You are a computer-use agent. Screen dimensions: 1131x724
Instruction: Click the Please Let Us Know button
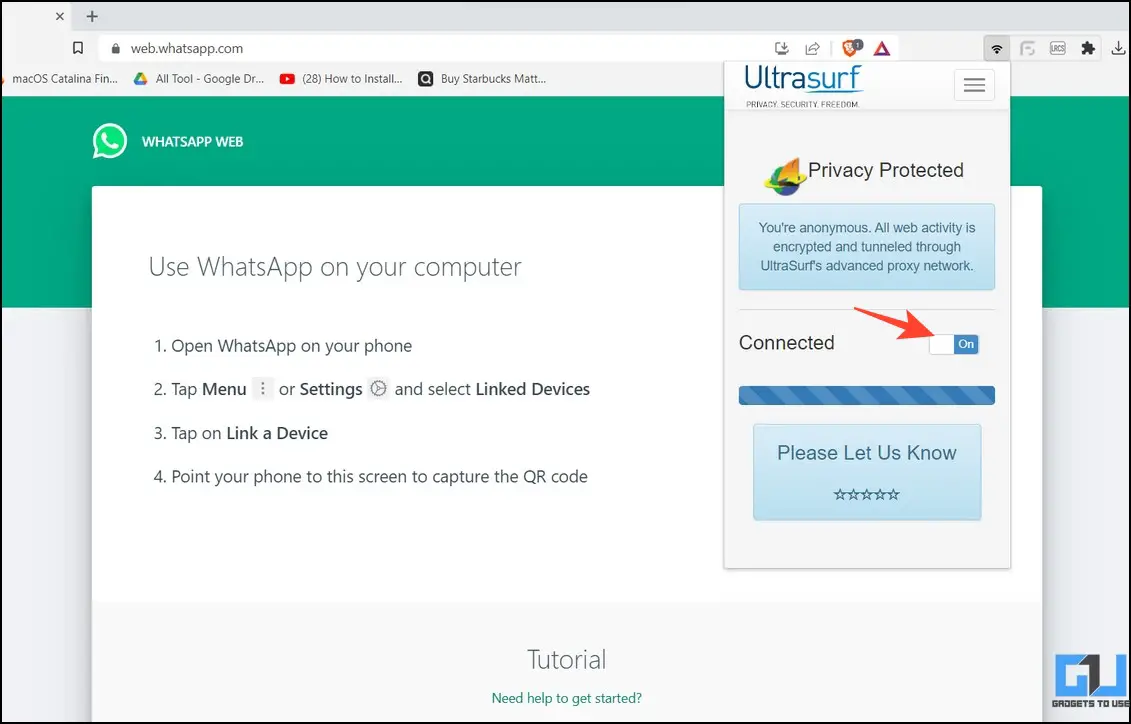867,472
